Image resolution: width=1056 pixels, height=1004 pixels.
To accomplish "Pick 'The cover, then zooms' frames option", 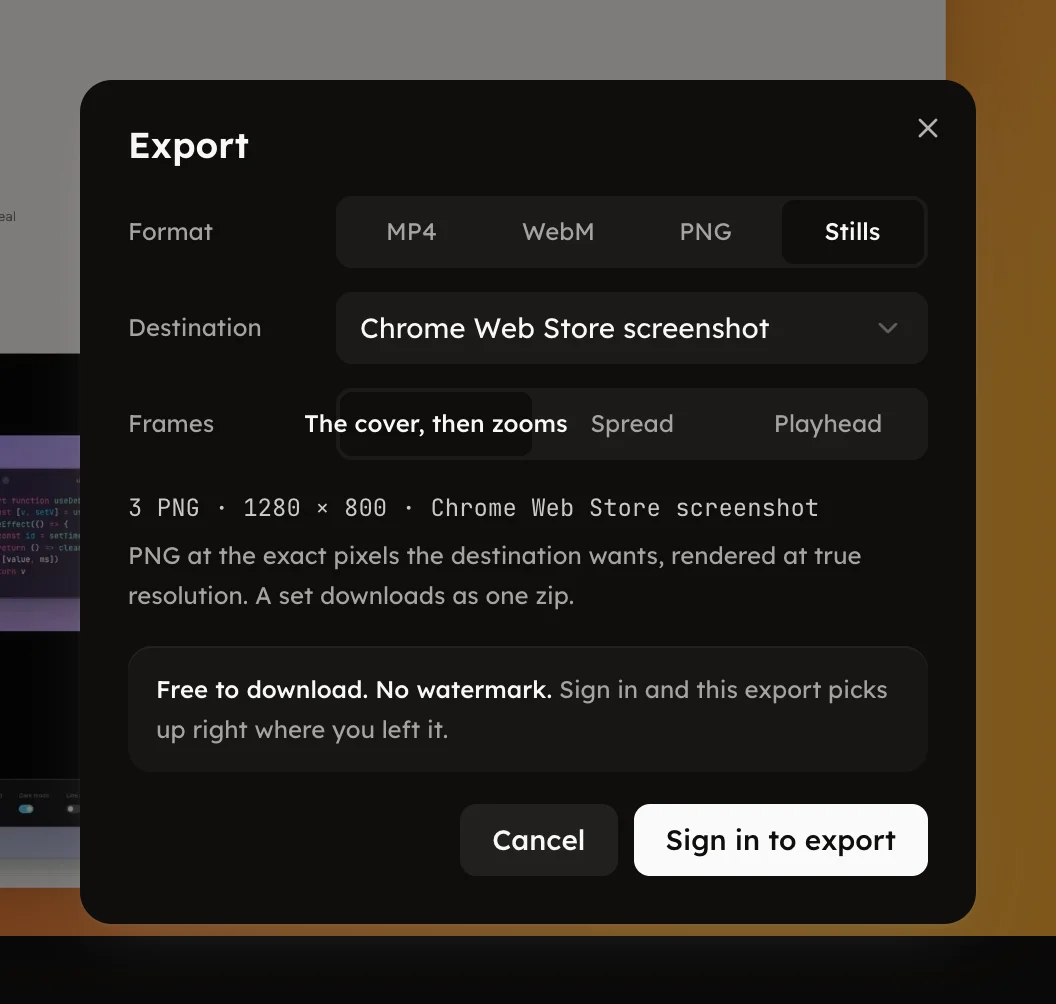I will [436, 424].
